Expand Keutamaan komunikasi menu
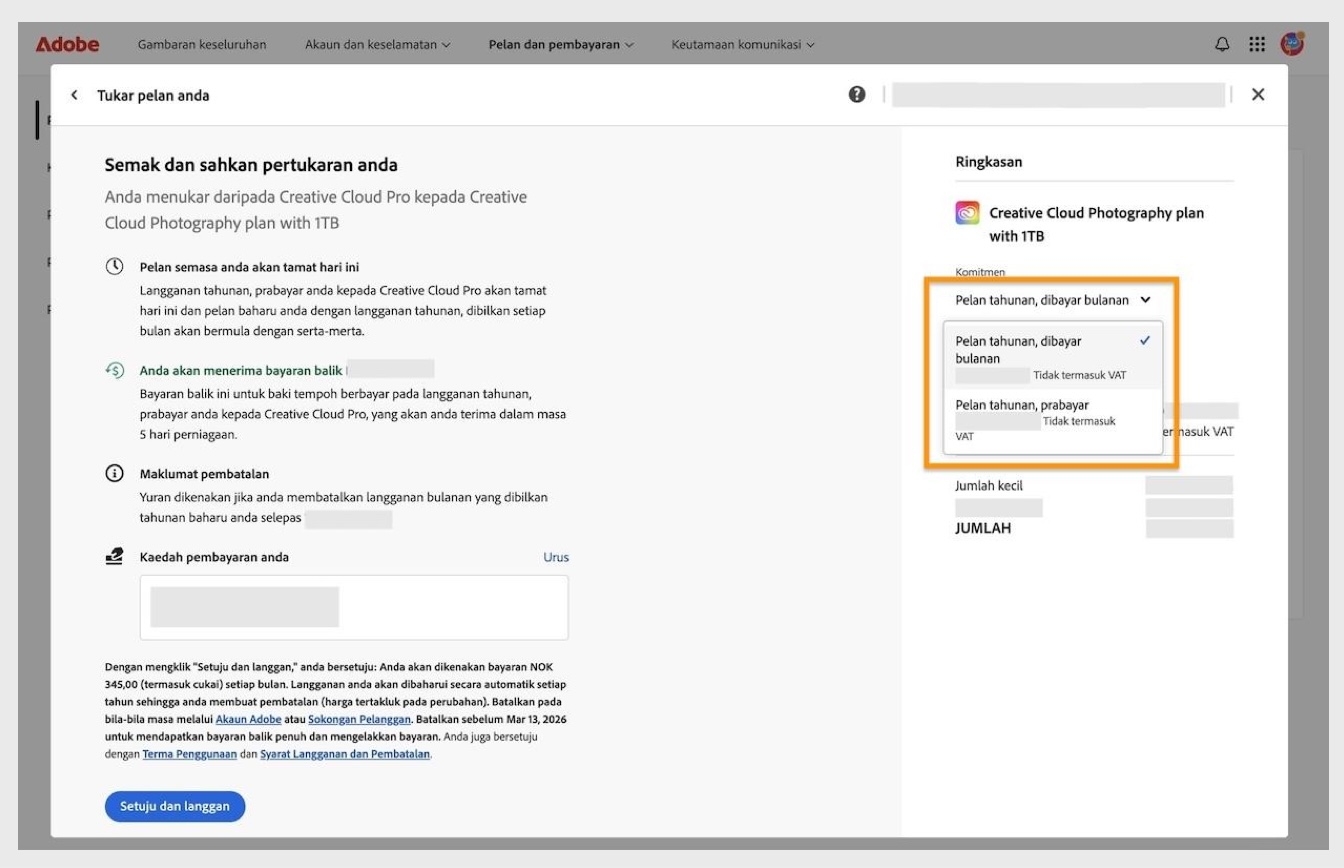This screenshot has width=1344, height=868. pos(743,45)
